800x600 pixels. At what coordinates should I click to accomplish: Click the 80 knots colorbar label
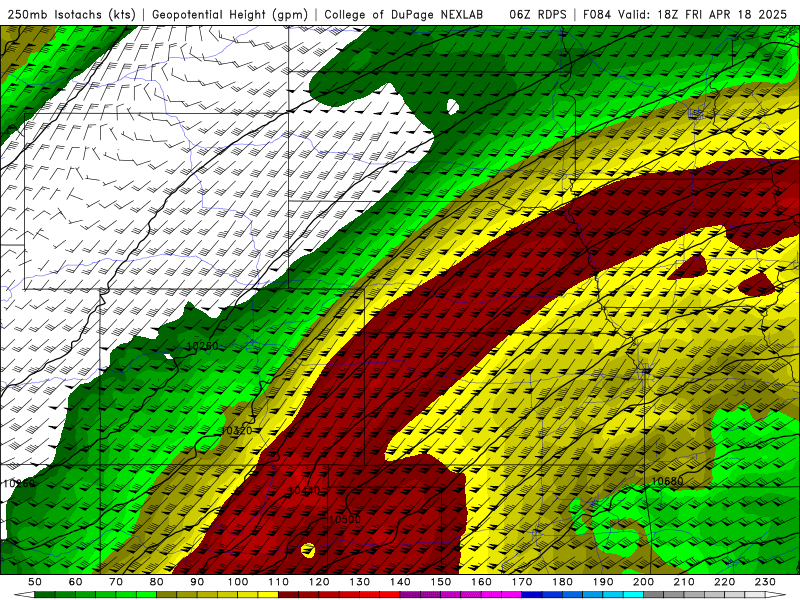157,582
